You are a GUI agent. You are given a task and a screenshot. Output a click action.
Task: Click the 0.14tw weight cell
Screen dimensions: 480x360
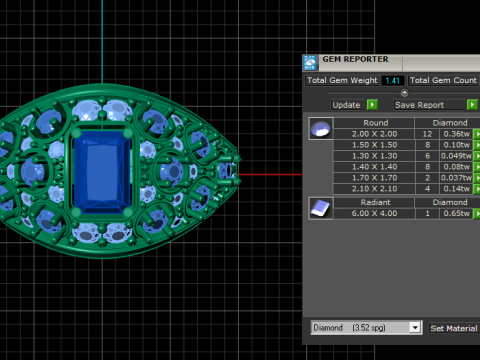pyautogui.click(x=456, y=189)
